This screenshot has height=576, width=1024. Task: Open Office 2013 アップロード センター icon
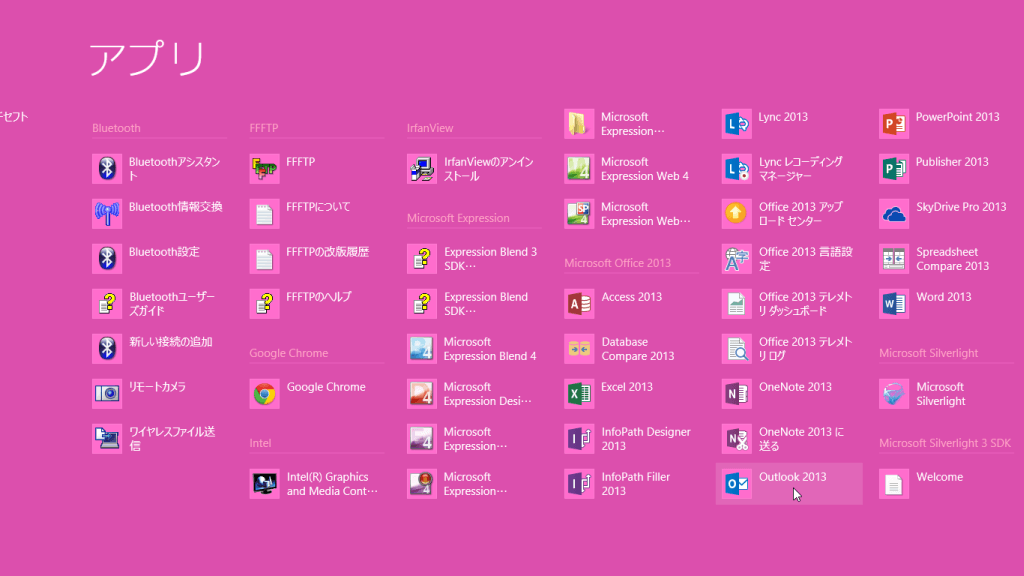click(x=737, y=214)
